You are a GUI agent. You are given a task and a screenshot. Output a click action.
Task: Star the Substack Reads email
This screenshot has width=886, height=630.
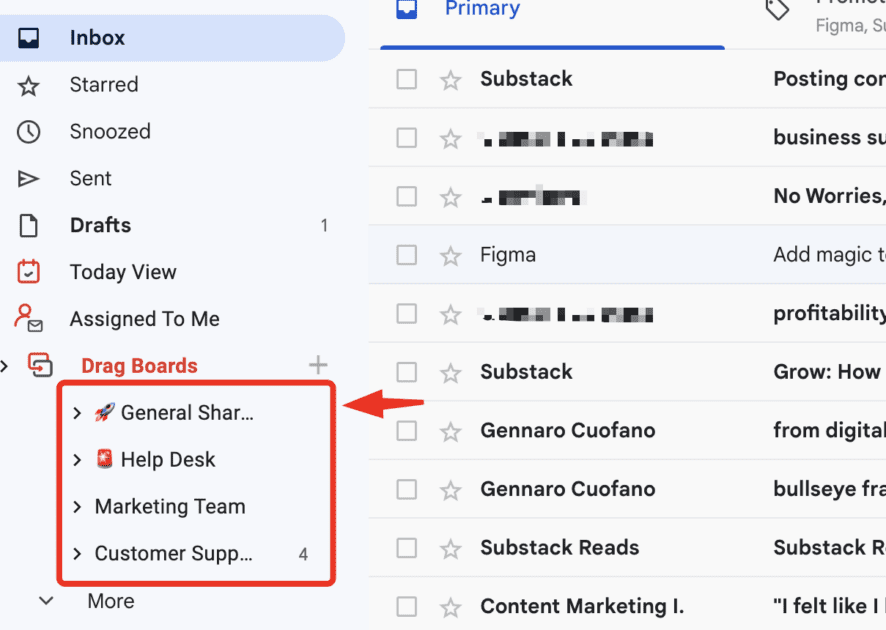450,549
